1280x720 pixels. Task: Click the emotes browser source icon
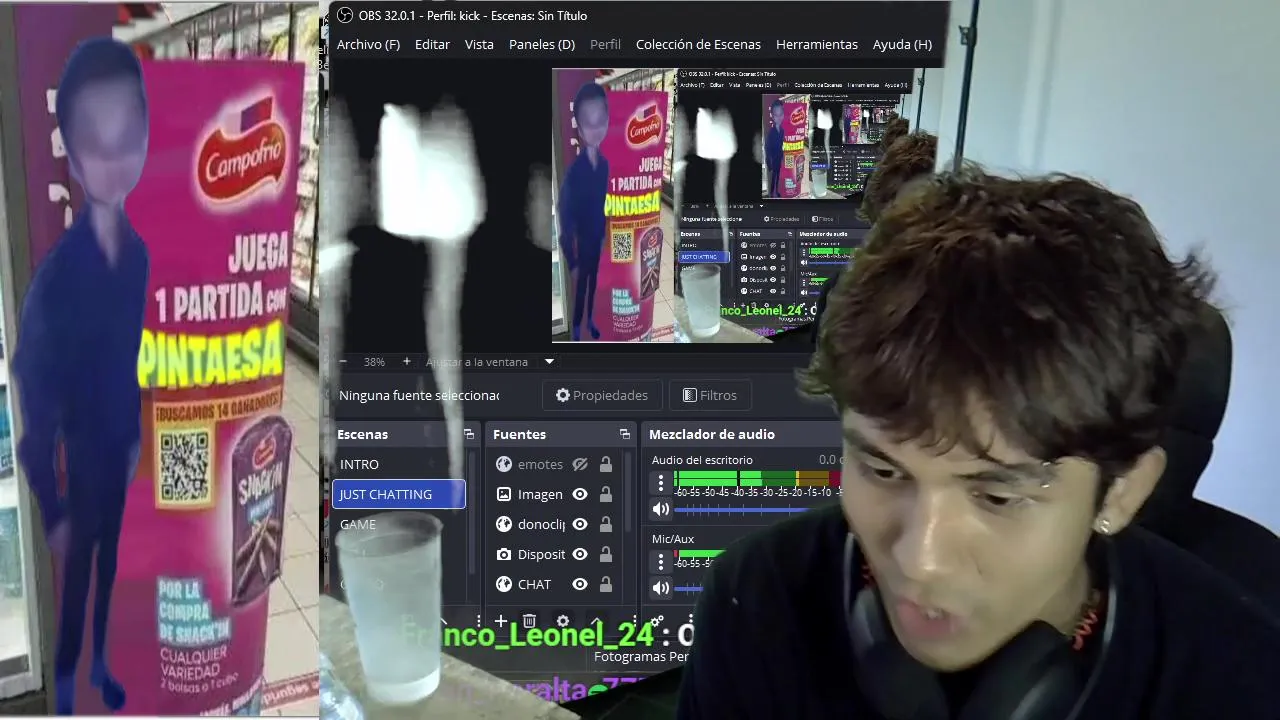point(504,464)
